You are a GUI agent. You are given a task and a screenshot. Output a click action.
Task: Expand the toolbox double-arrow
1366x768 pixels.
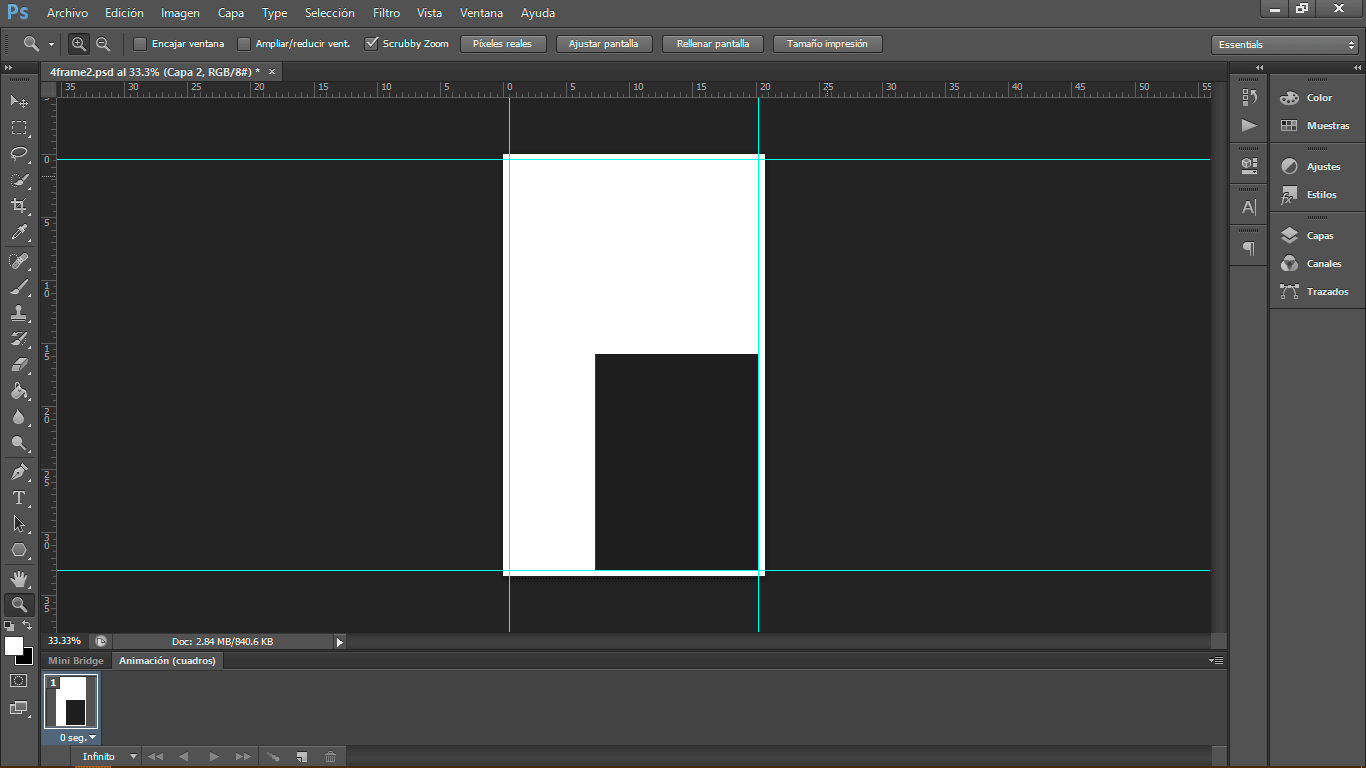(x=8, y=68)
